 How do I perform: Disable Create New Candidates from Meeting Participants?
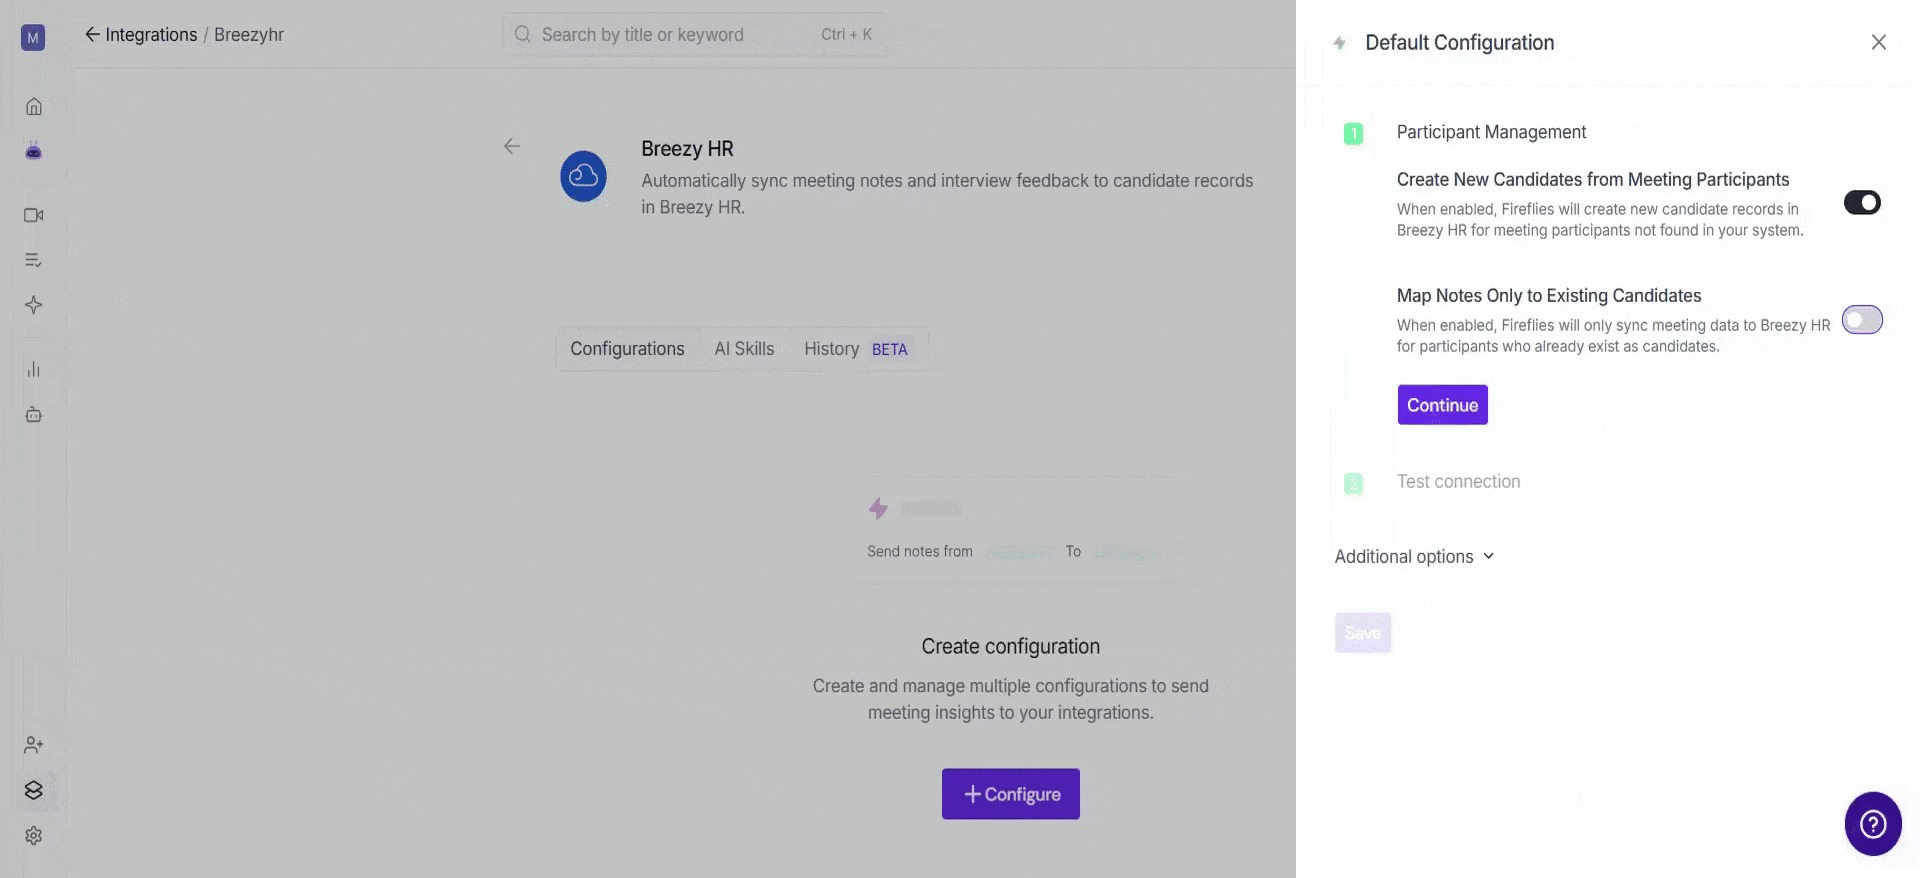1862,203
